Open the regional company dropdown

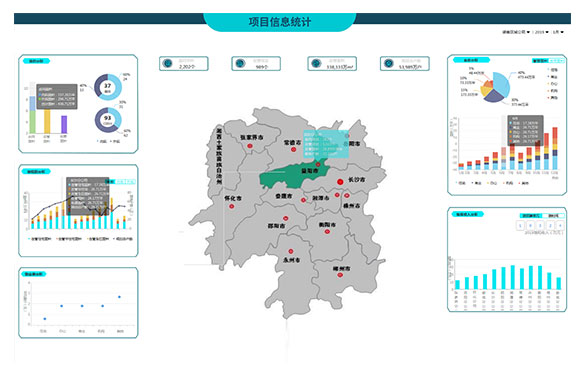pyautogui.click(x=516, y=32)
